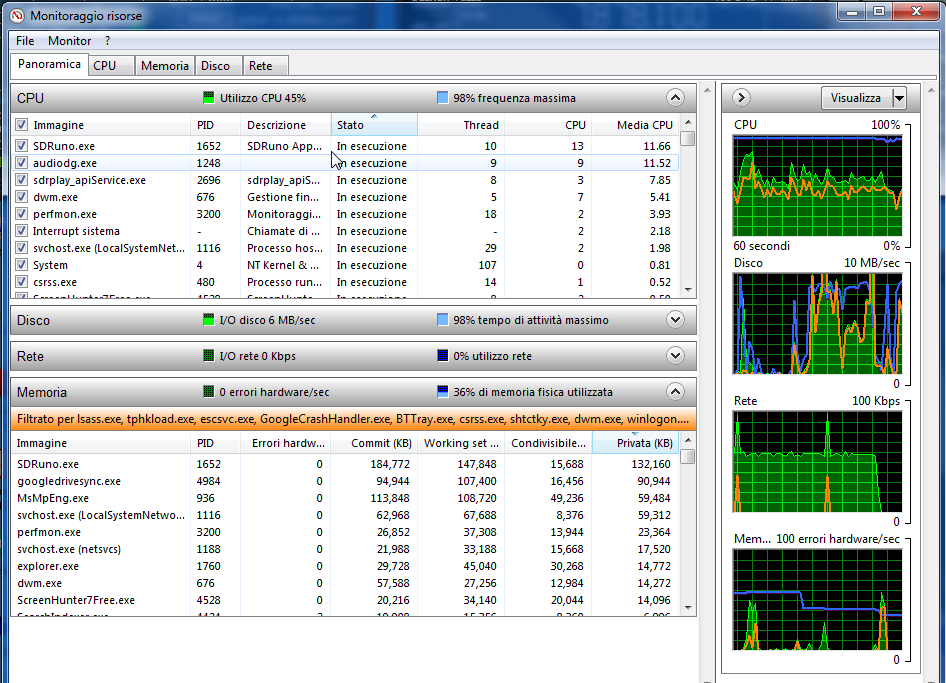Click the orange Filtrato per filter bar
Image resolution: width=946 pixels, height=683 pixels.
(354, 419)
